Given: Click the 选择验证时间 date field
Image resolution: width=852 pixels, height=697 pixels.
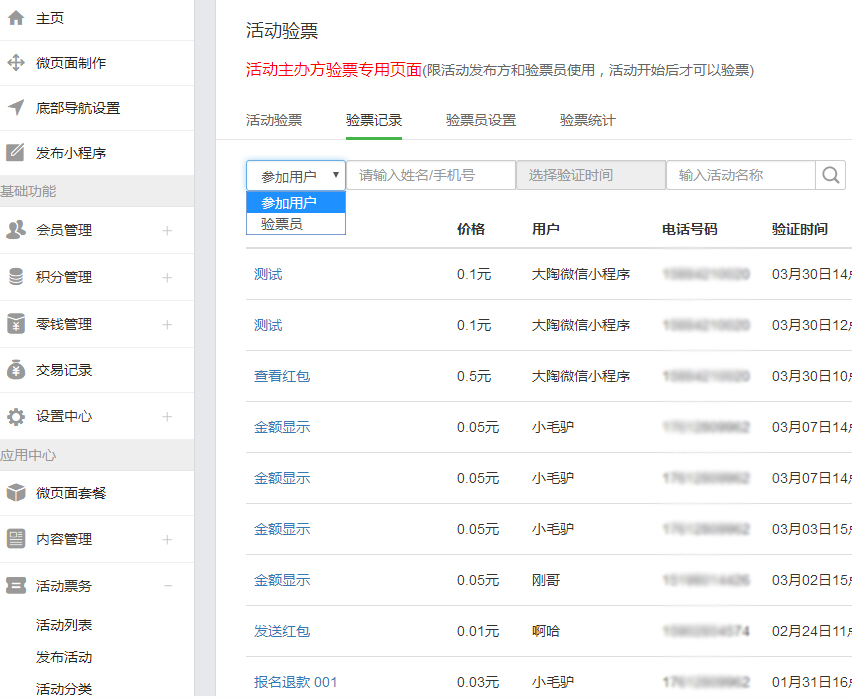Looking at the screenshot, I should point(590,176).
